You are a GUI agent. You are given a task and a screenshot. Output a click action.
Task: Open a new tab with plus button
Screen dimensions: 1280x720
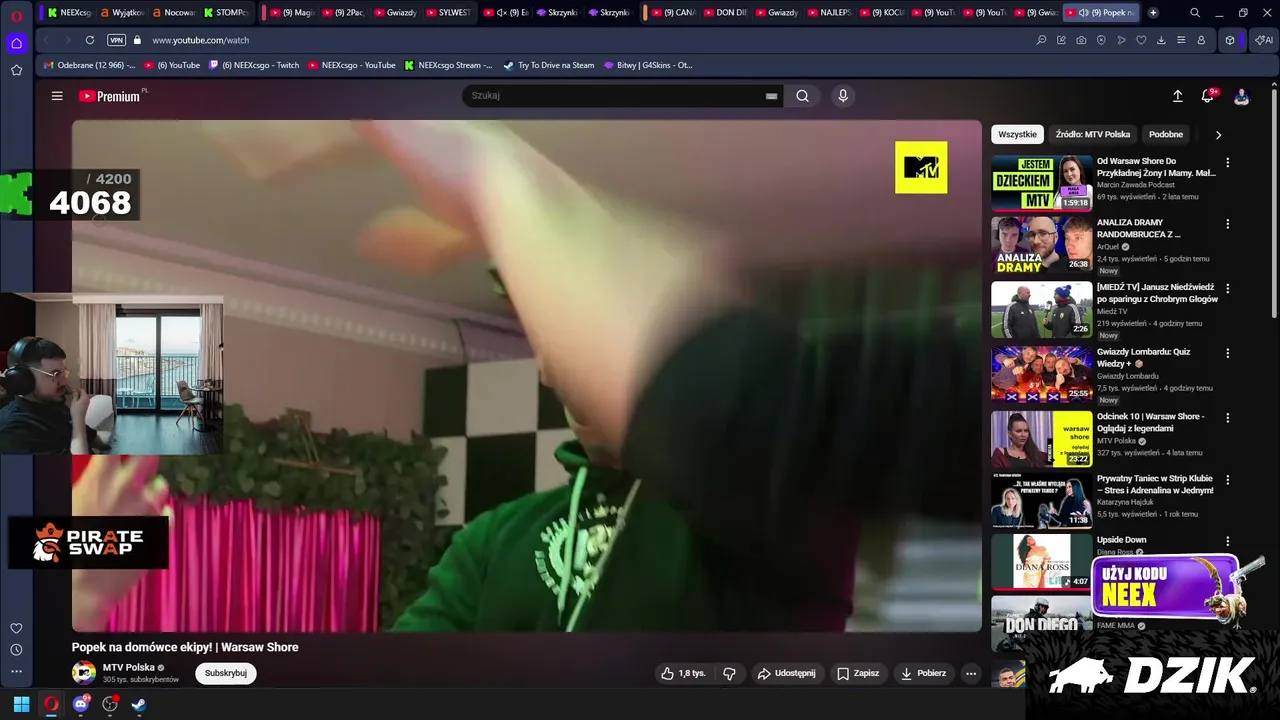point(1153,13)
